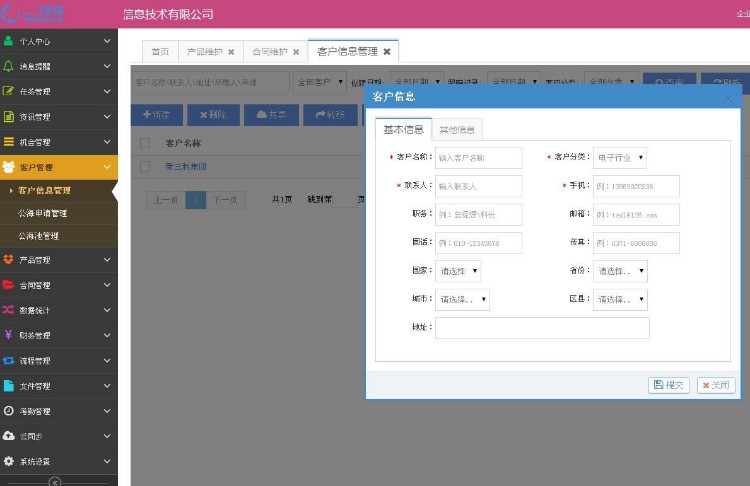This screenshot has width=750, height=486.
Task: Click the 共享 button
Action: pos(271,115)
